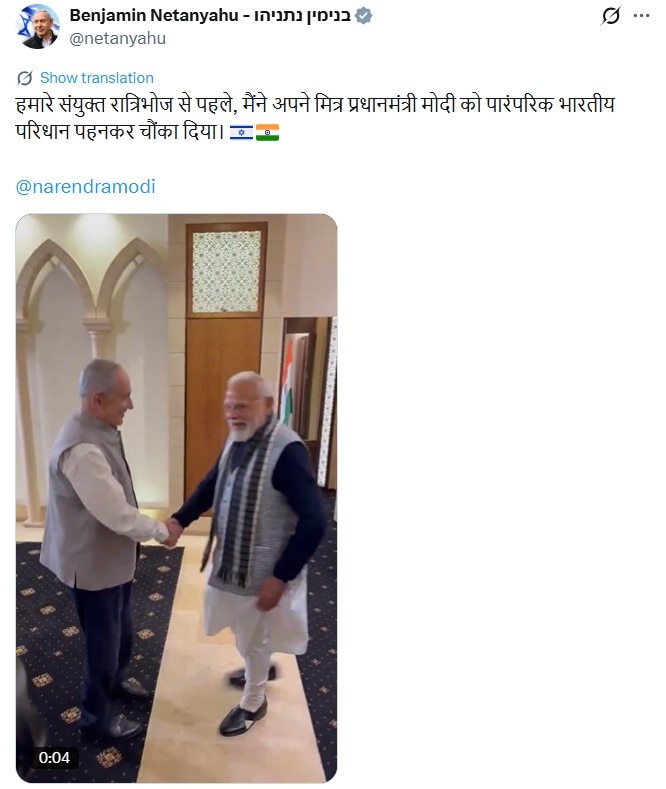Screen dimensions: 666x789
Task: Open the @netanyahu handle
Action: 117,38
